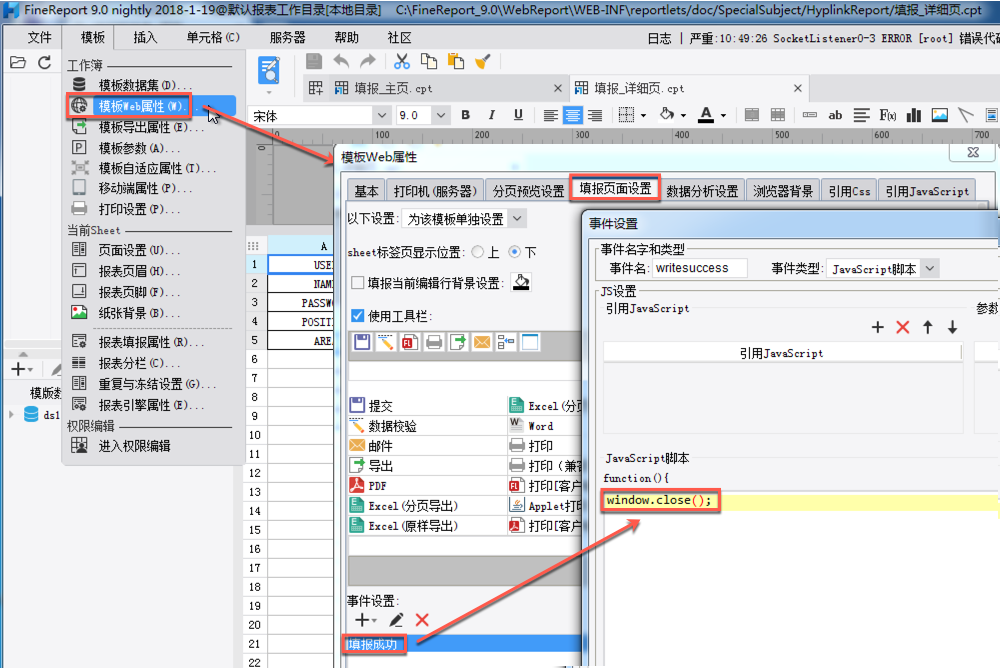
Task: Click the print icon in toolbar preview
Action: (x=434, y=342)
